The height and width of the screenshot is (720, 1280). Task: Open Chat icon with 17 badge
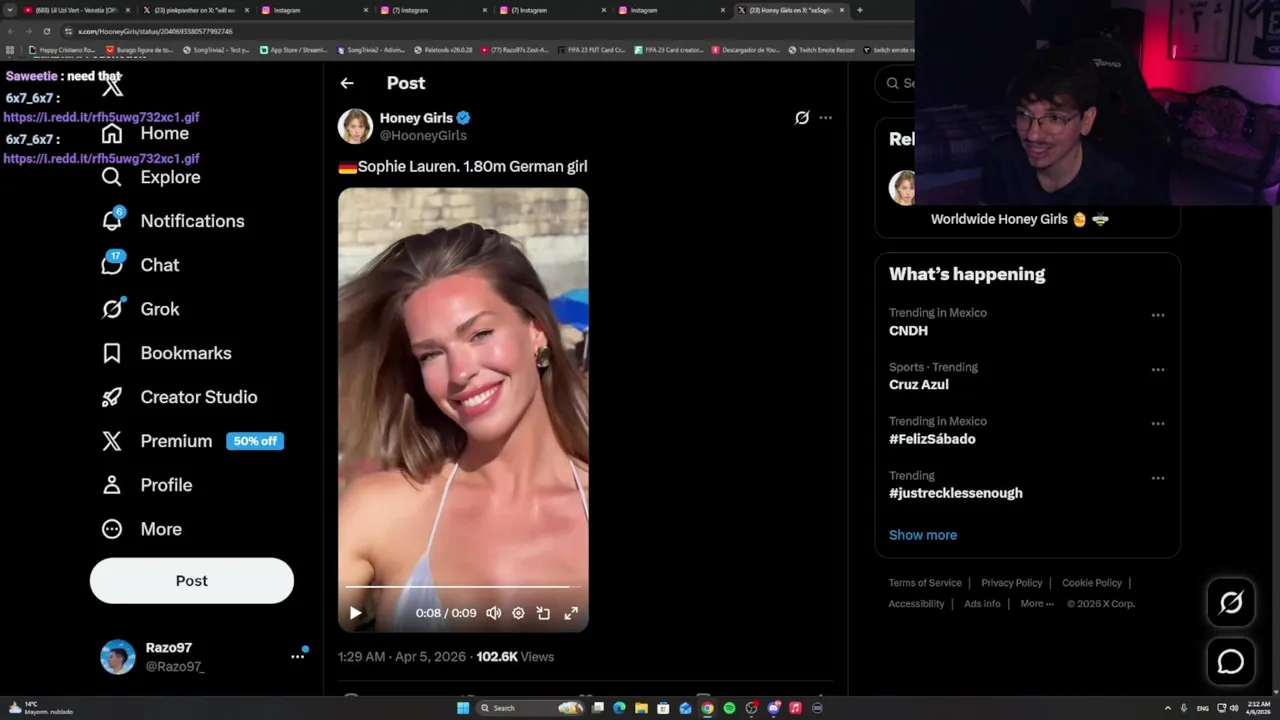(112, 264)
